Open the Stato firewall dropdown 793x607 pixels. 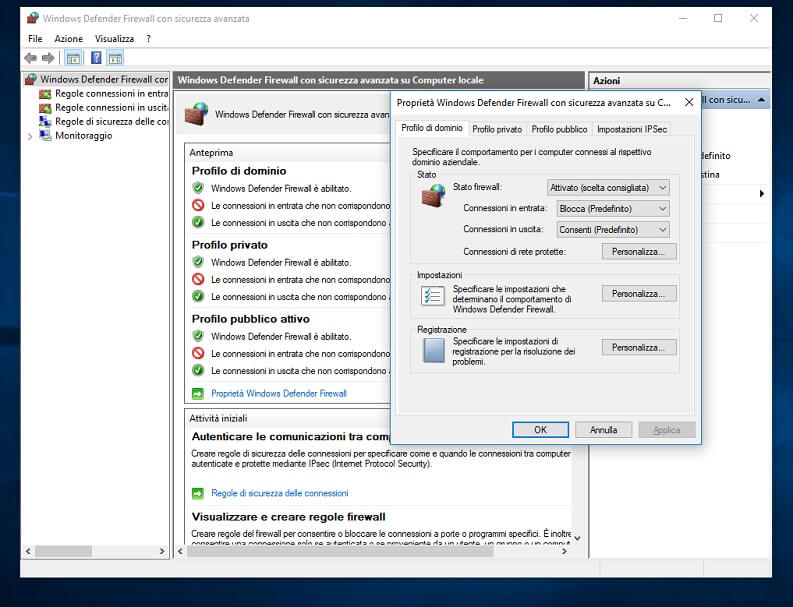608,188
